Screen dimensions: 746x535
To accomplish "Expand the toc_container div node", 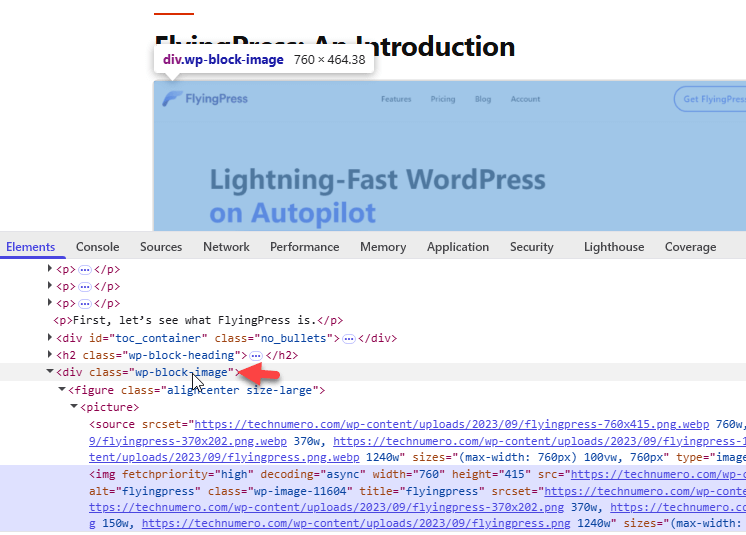I will pos(49,338).
